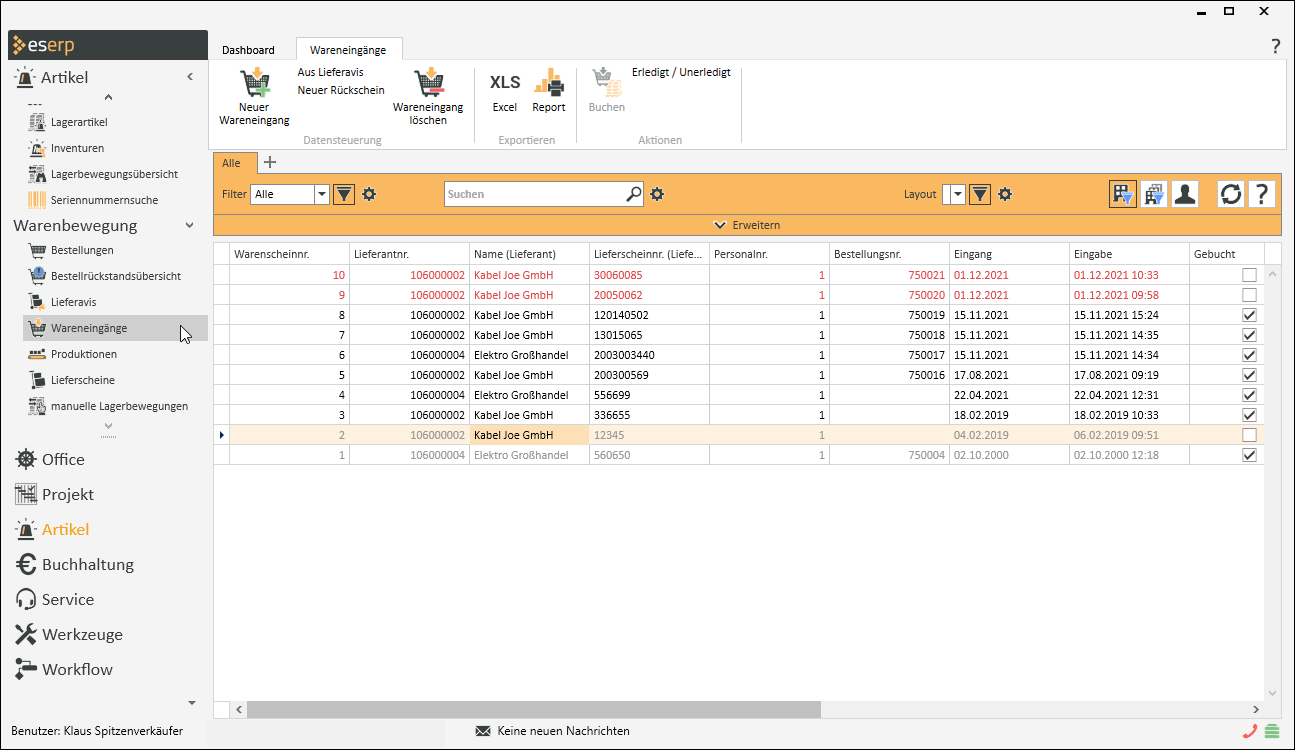Image resolution: width=1295 pixels, height=750 pixels.
Task: Click the Layout funnel icon
Action: (980, 194)
